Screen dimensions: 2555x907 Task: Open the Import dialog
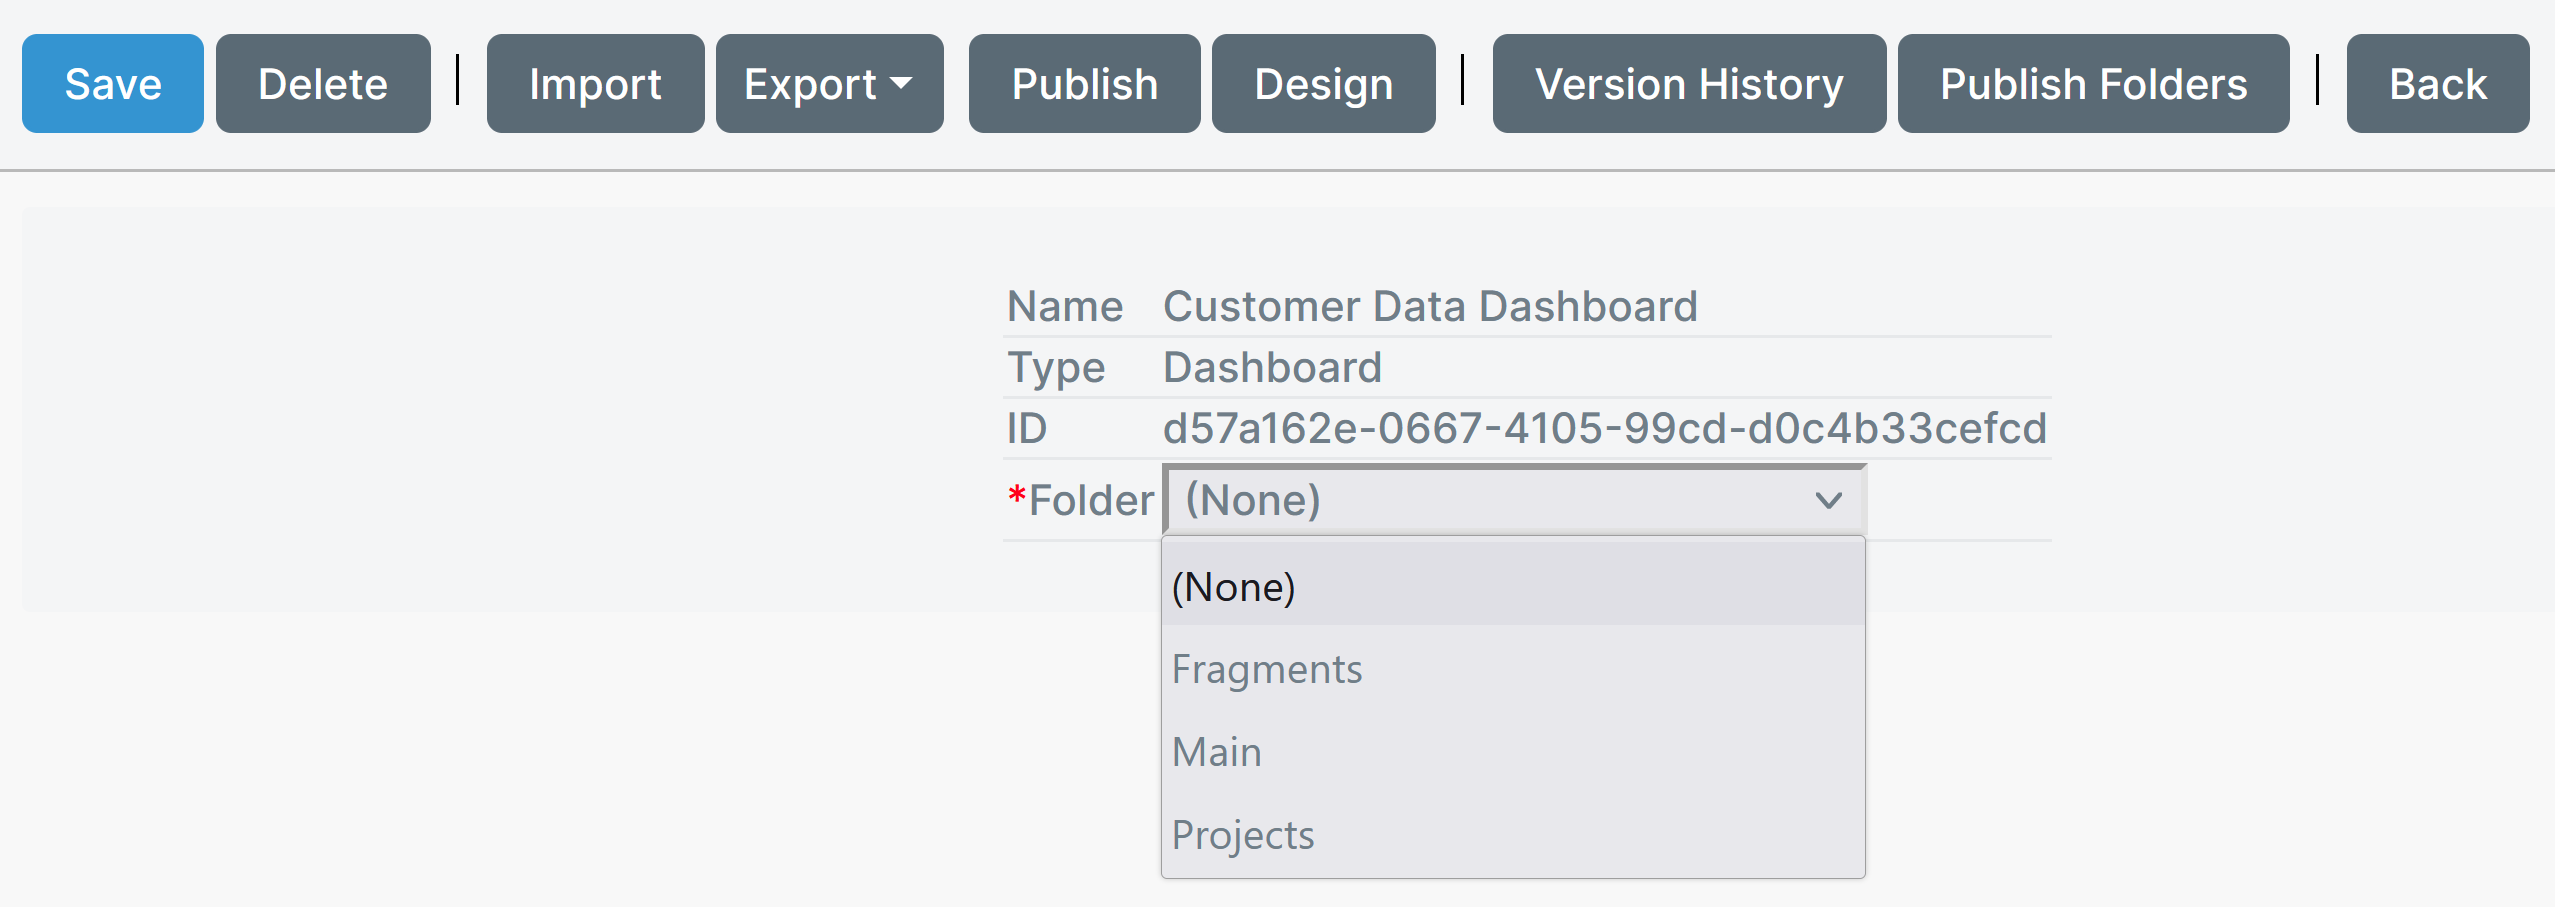(595, 84)
